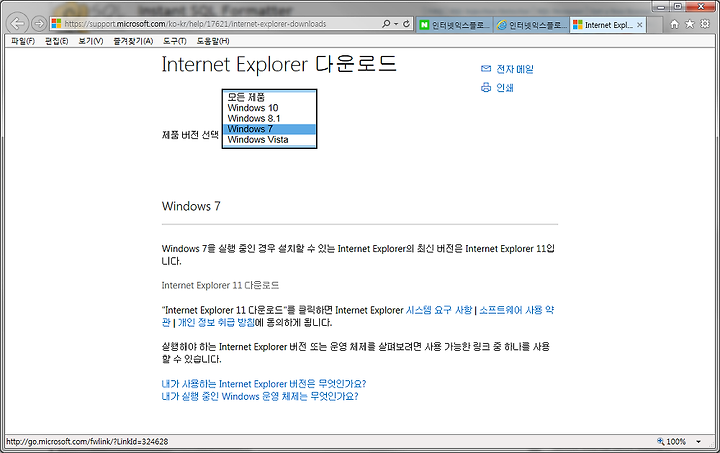Click the Internet Explorer 11 다운로드 link
The width and height of the screenshot is (720, 453).
(220, 285)
